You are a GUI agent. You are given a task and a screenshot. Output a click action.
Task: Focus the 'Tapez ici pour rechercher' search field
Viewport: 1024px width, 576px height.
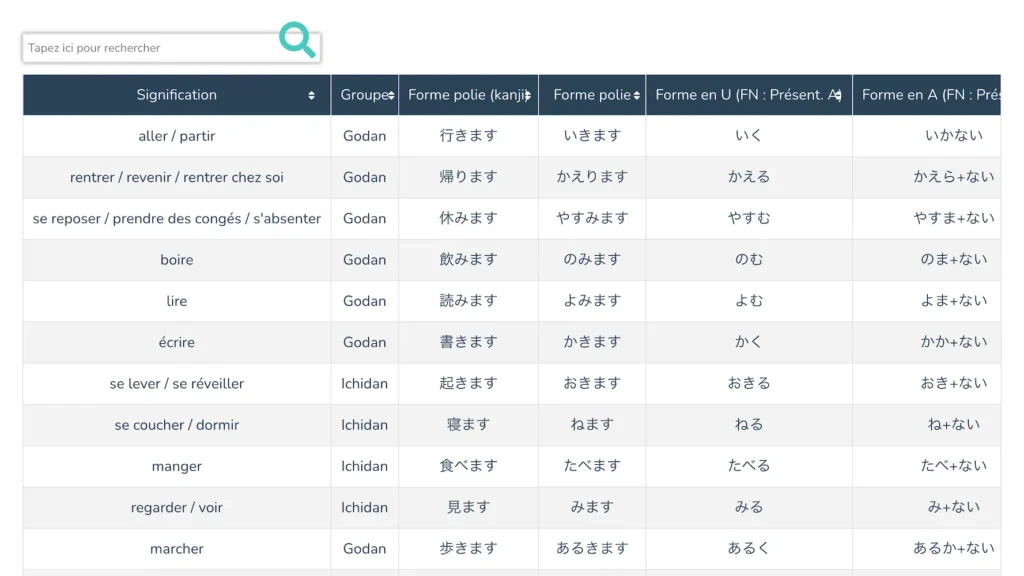point(150,48)
